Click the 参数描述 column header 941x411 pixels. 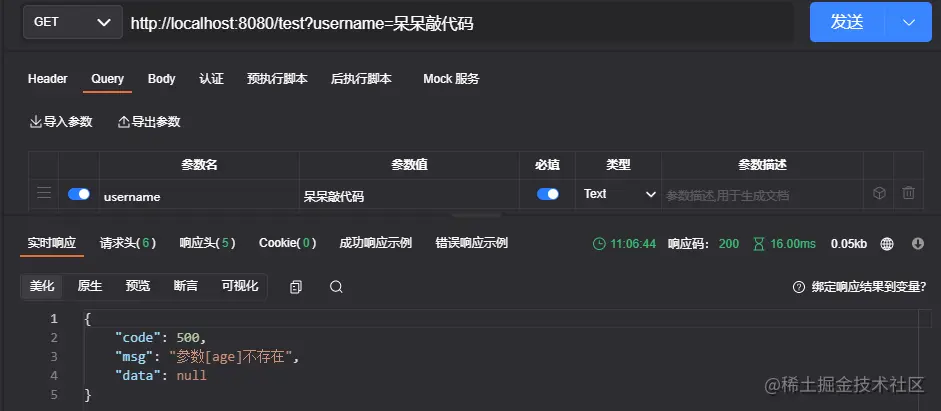tap(762, 165)
